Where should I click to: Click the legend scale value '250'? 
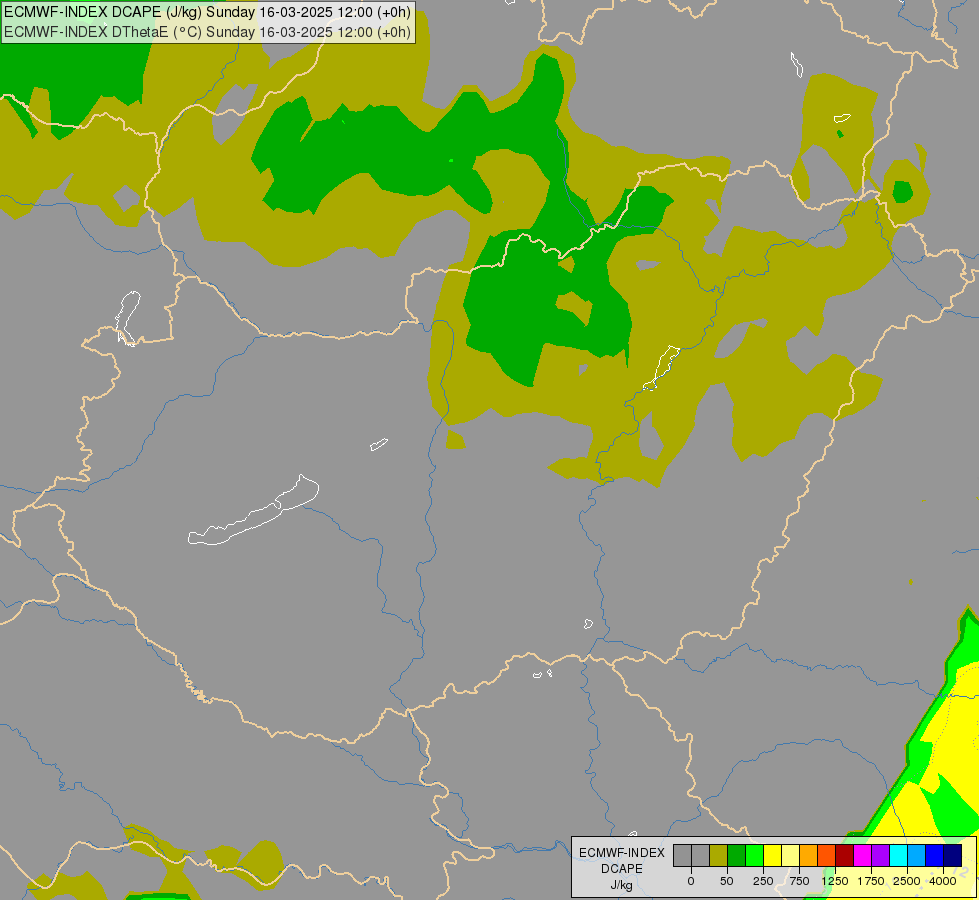point(763,881)
